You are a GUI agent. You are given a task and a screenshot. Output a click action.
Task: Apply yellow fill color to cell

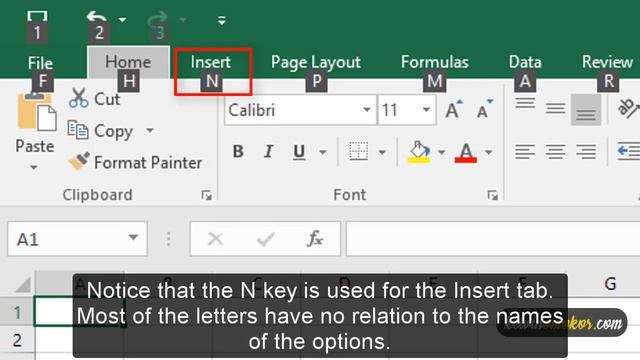coord(419,152)
